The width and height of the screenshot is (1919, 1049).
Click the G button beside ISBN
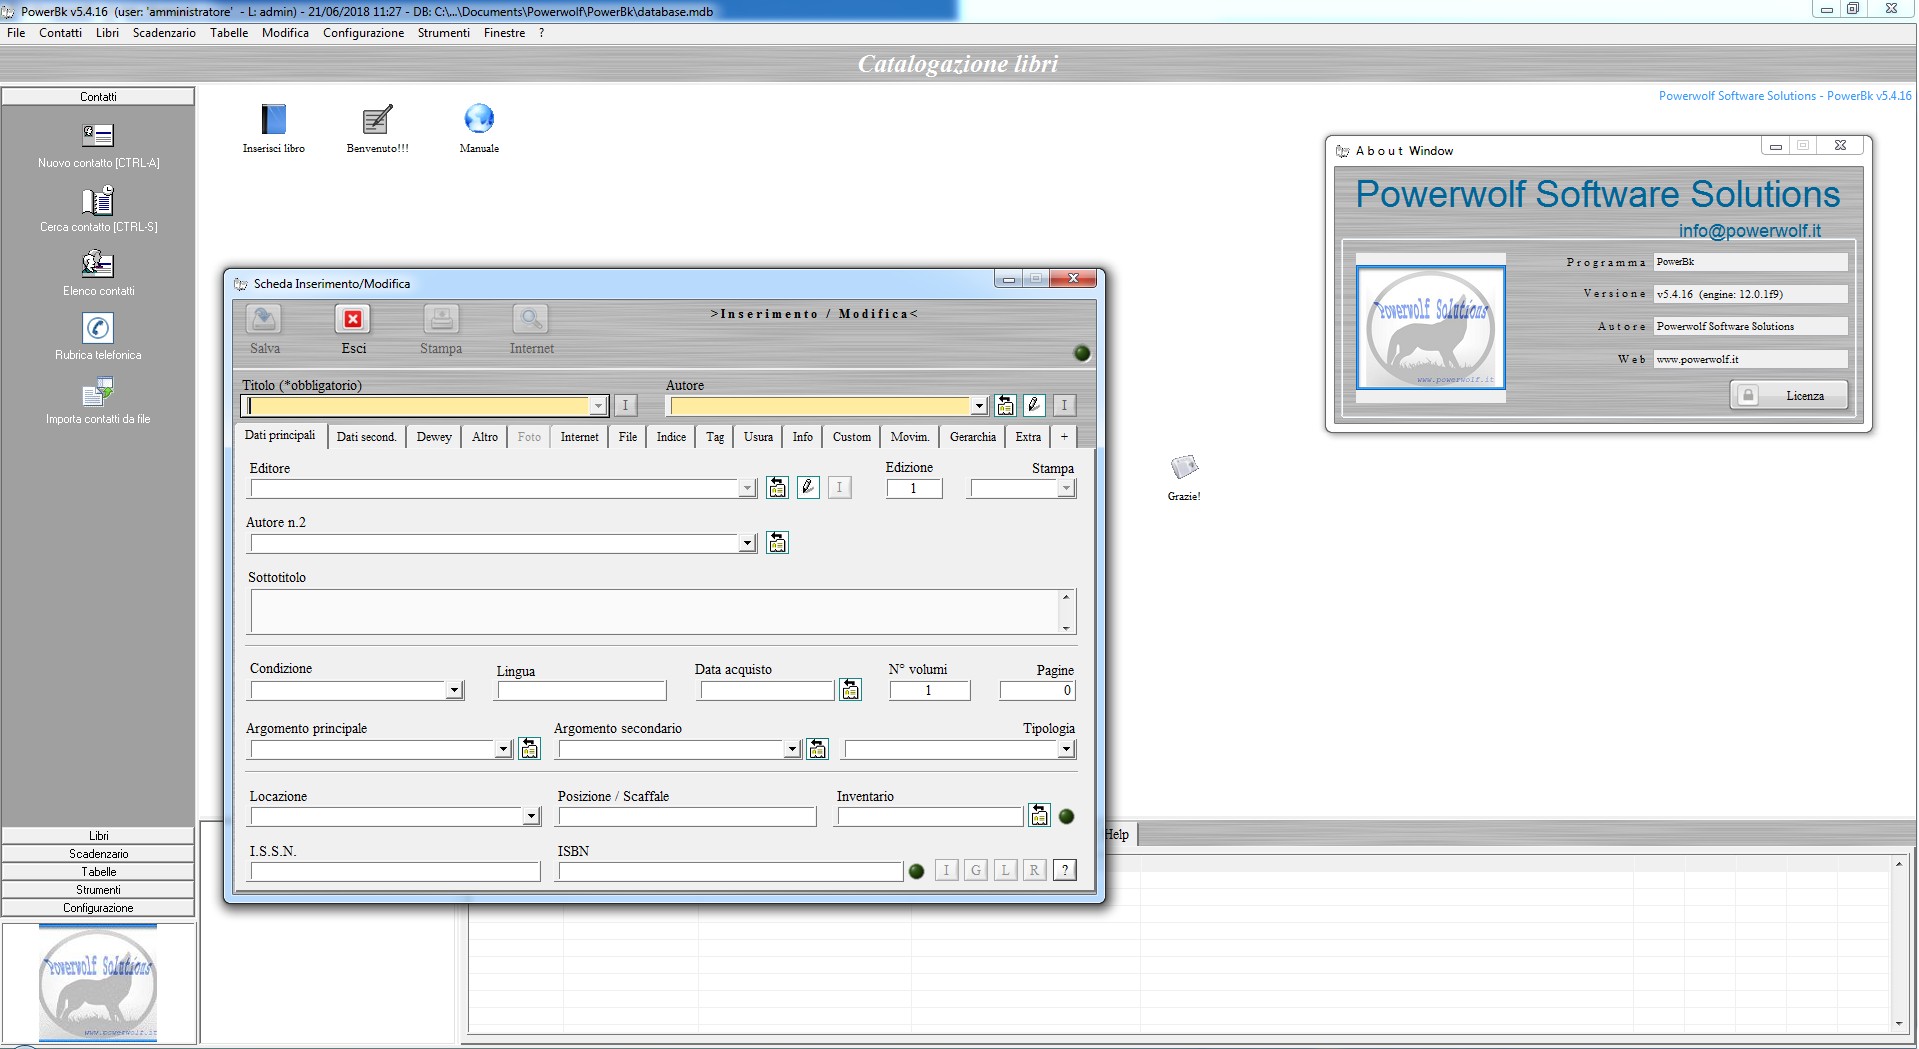click(x=976, y=870)
